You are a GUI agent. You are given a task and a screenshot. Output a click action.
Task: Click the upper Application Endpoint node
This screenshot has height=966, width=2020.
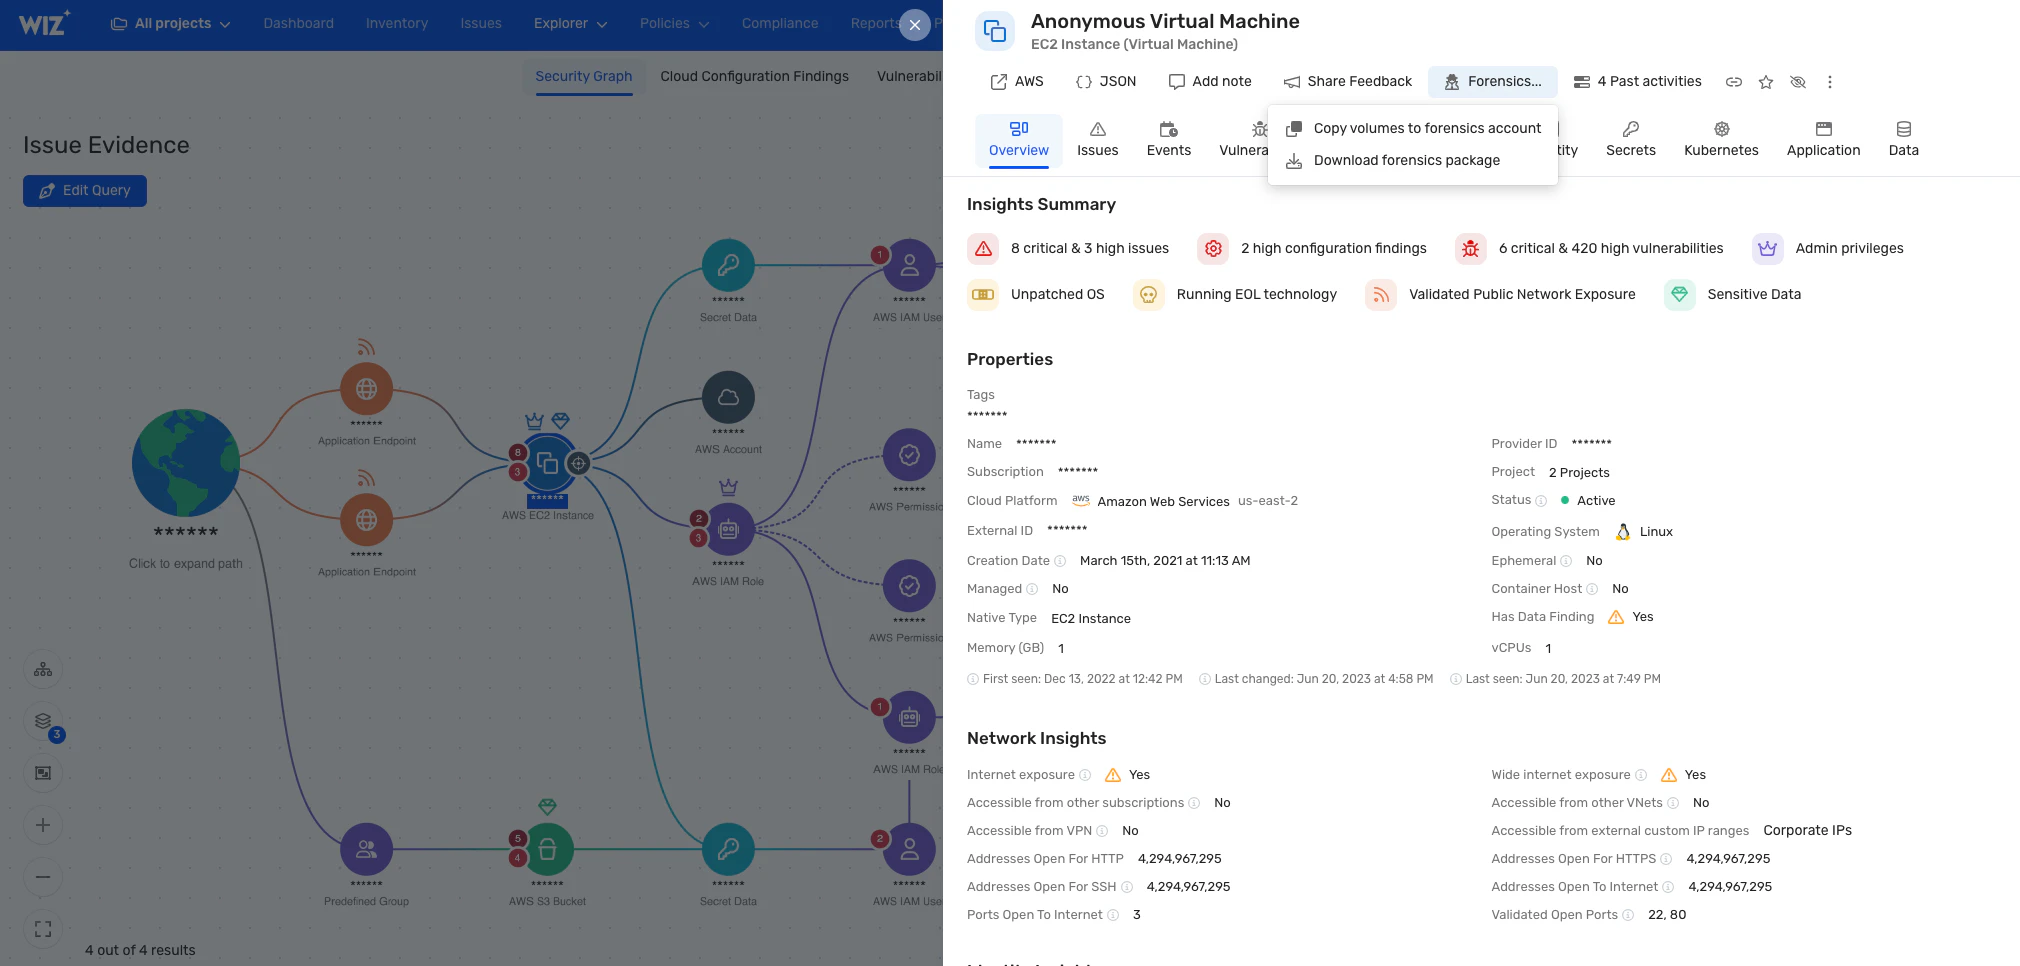tap(366, 389)
